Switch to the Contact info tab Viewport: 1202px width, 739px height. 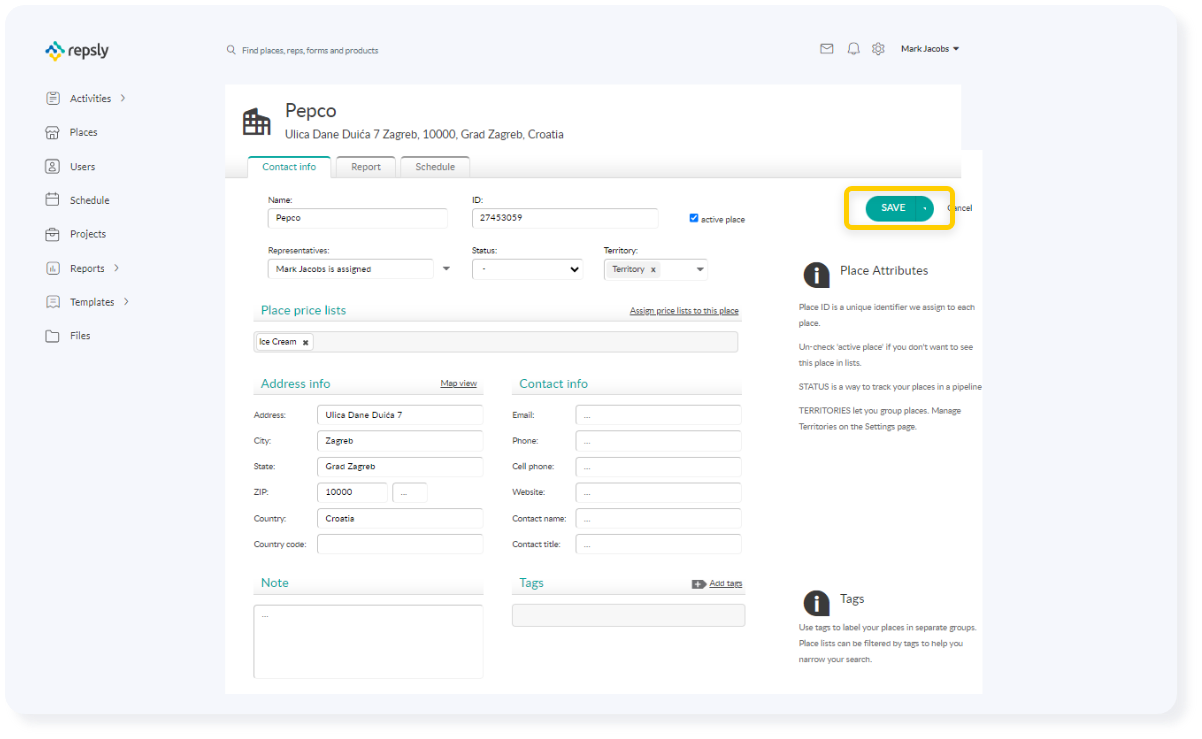pos(289,167)
